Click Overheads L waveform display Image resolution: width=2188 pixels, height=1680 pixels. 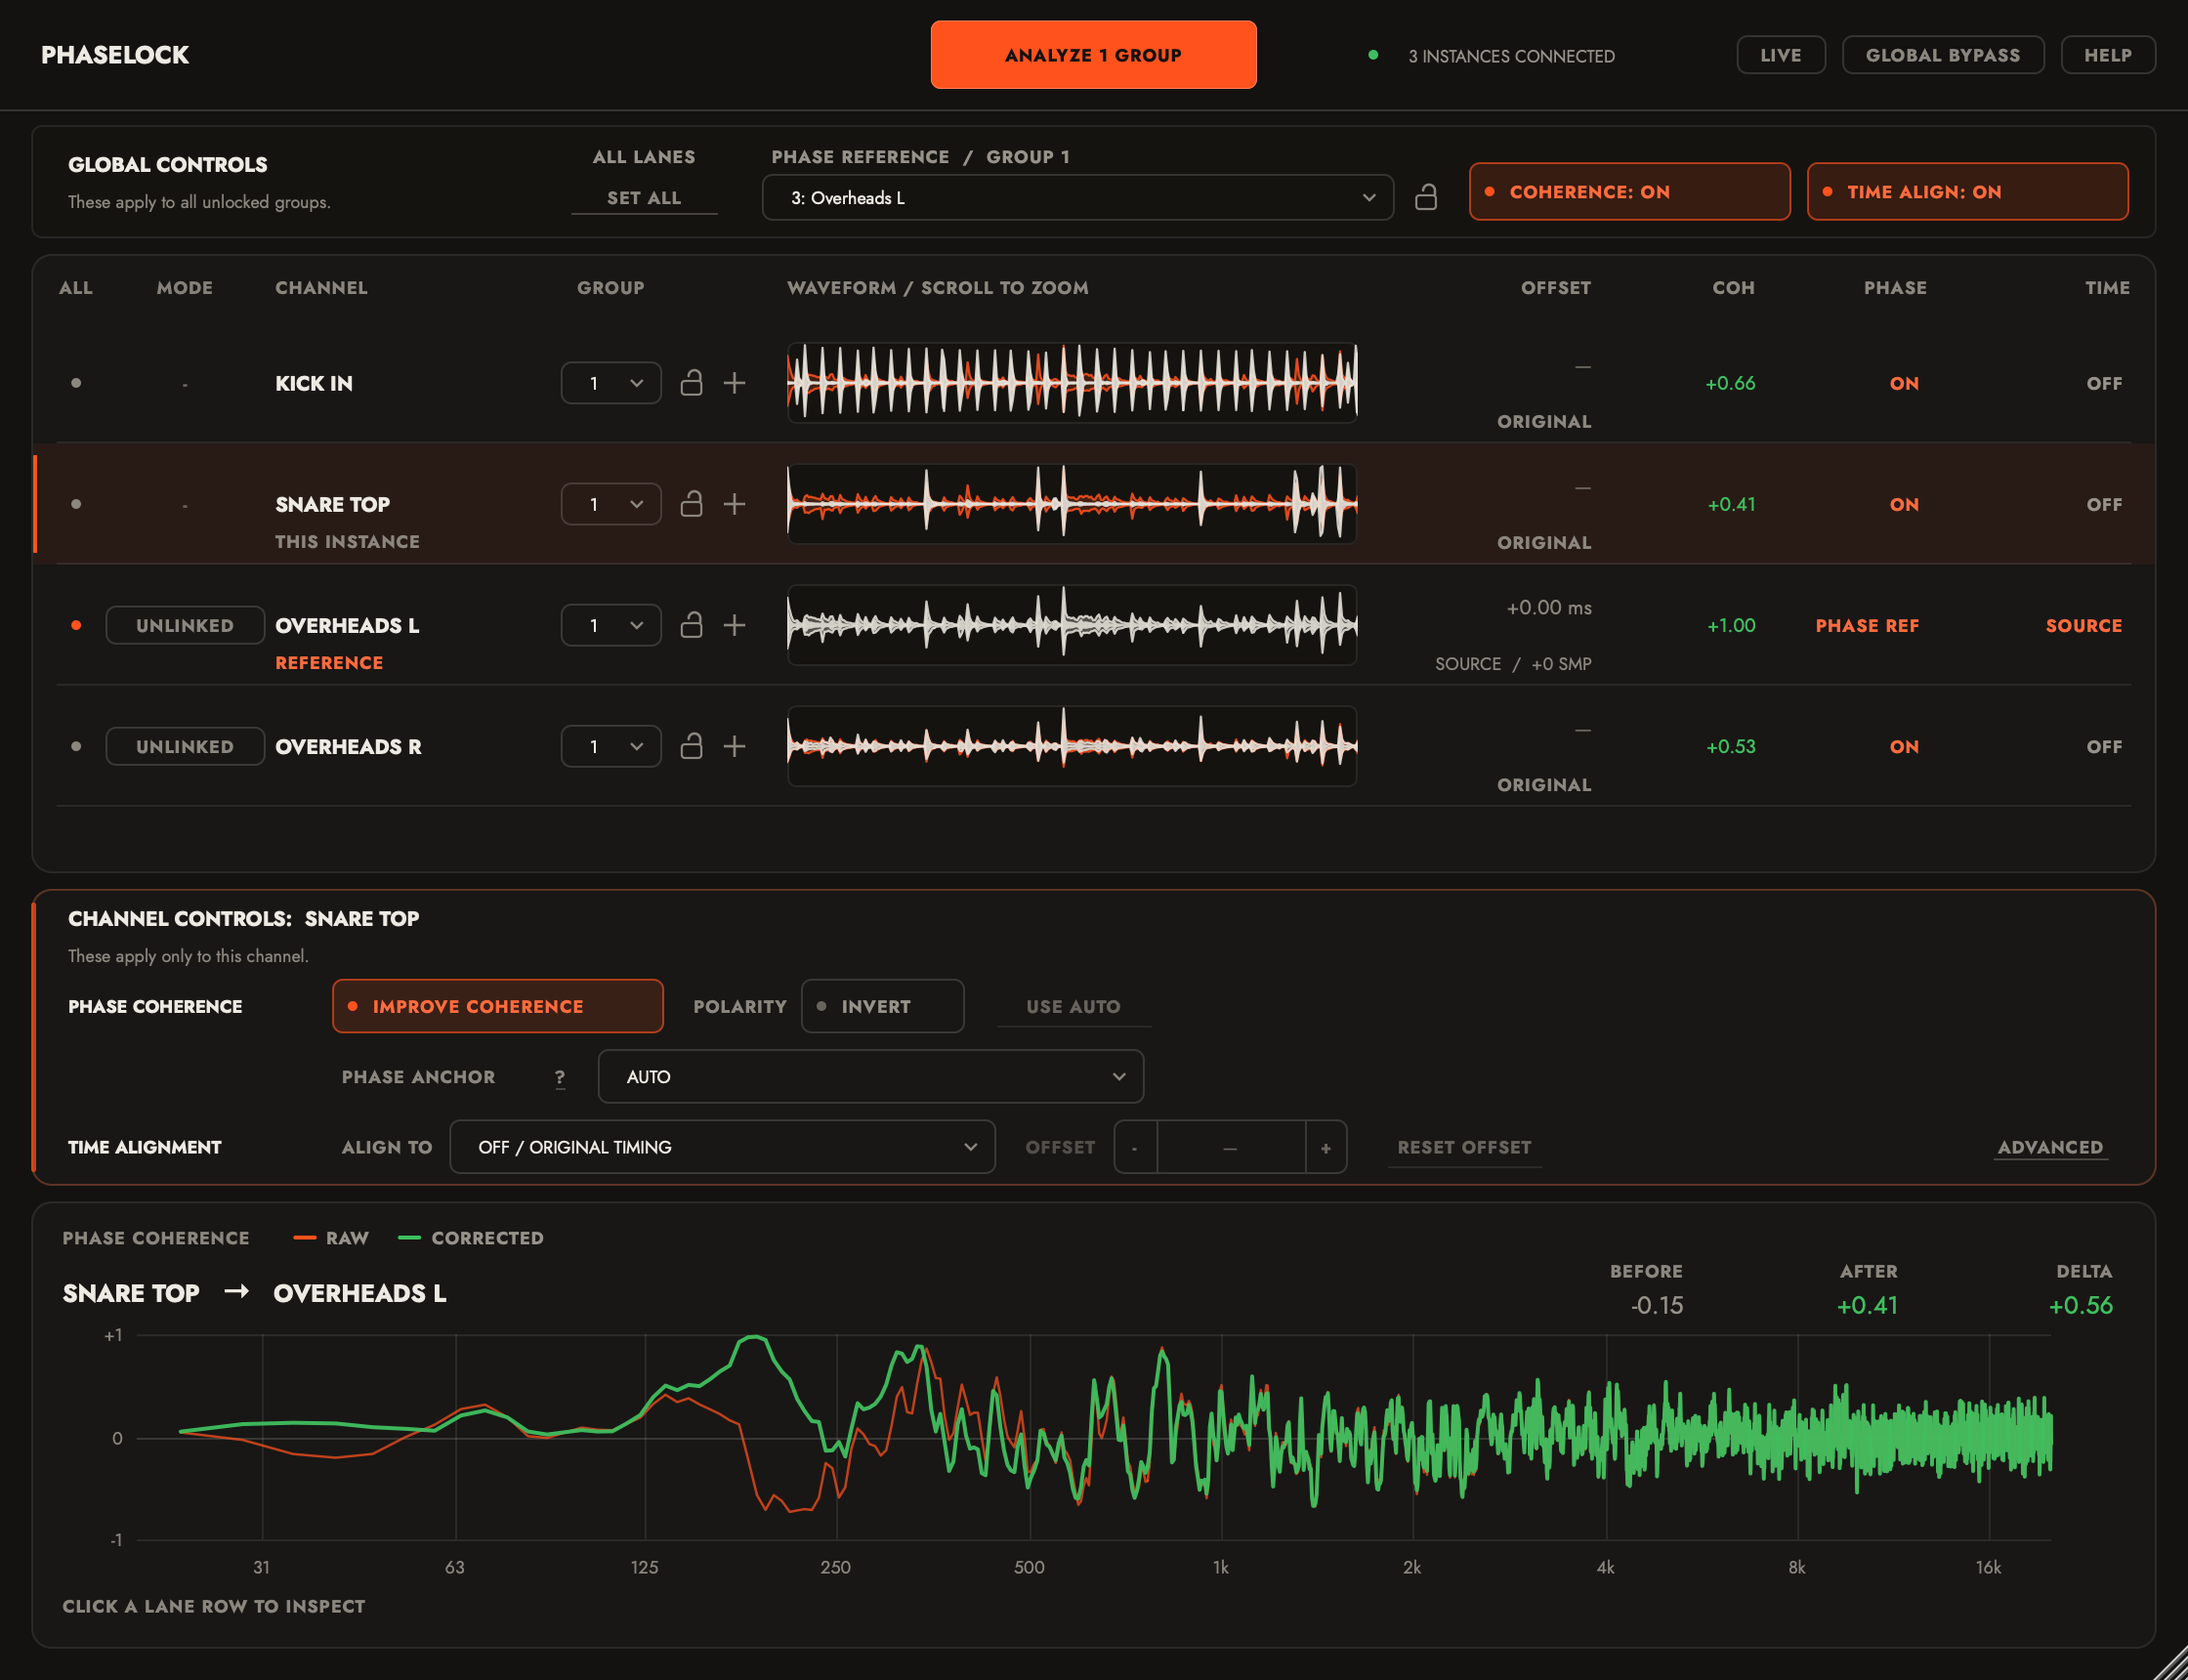[x=1071, y=624]
